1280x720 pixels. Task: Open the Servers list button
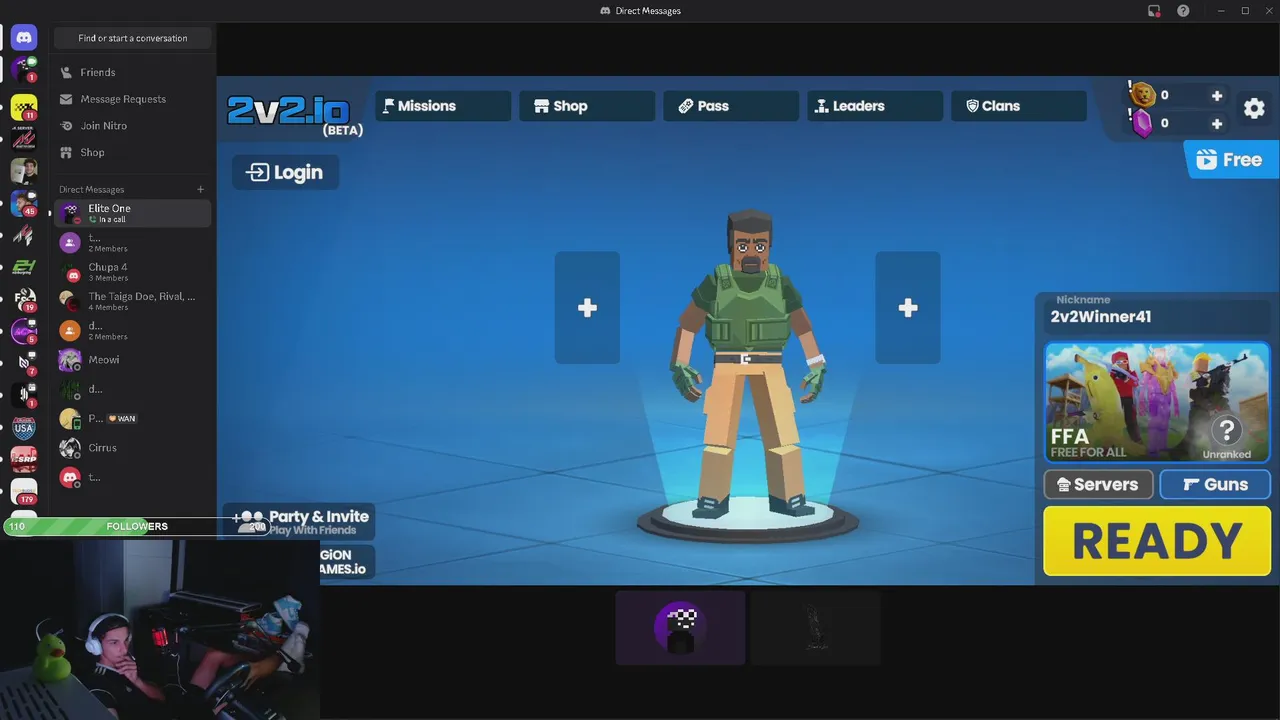click(1098, 485)
